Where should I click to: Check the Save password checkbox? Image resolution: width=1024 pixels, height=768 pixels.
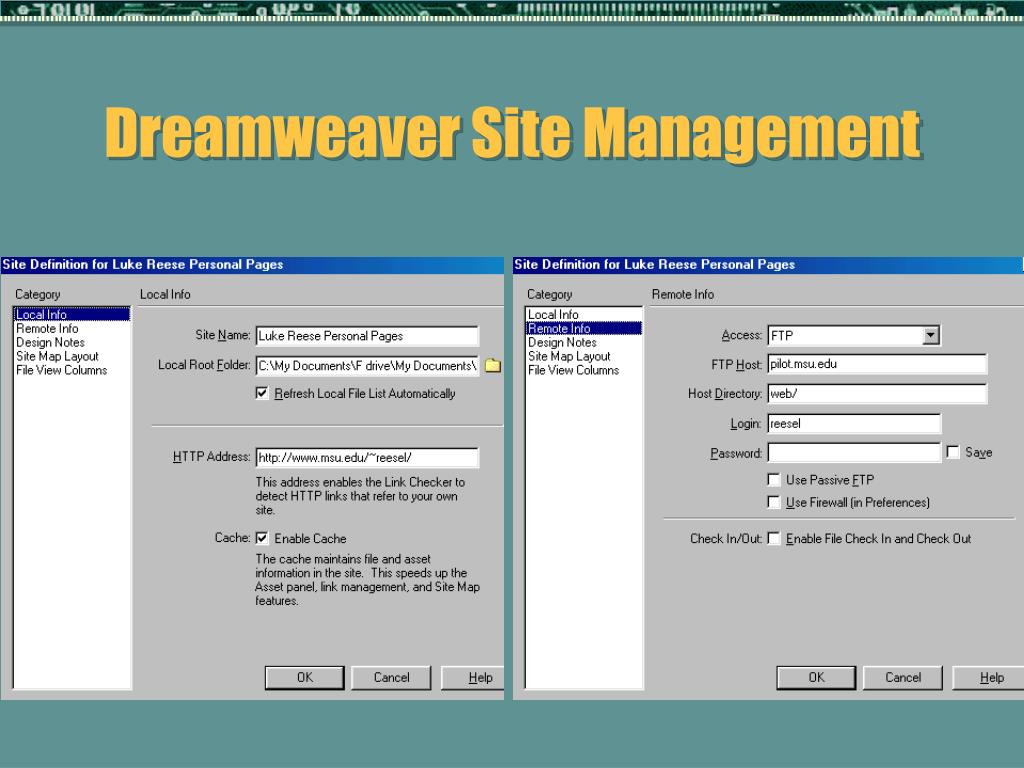pyautogui.click(x=953, y=452)
